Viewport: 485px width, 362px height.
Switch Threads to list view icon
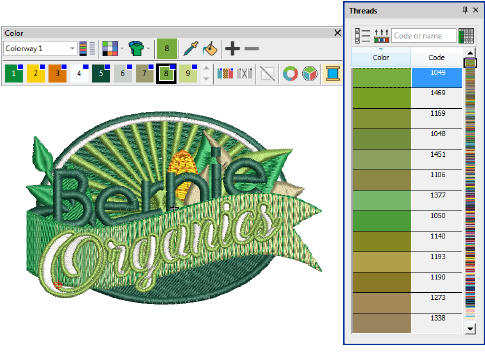point(362,35)
